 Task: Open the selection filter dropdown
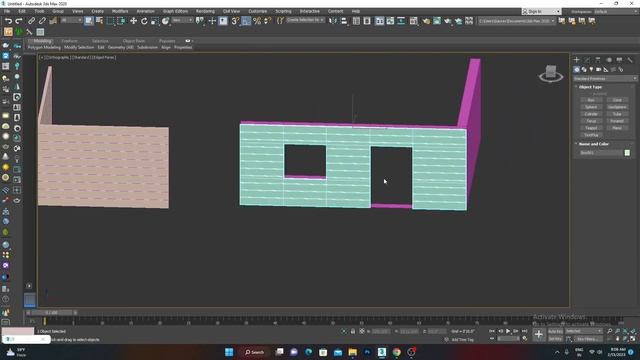coord(71,20)
